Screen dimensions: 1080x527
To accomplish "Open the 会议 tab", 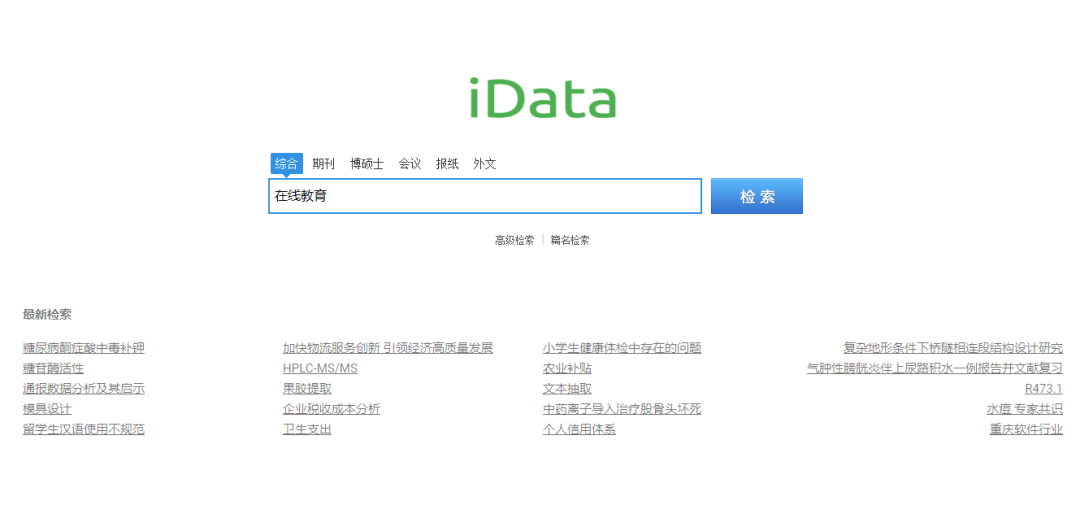I will click(410, 164).
